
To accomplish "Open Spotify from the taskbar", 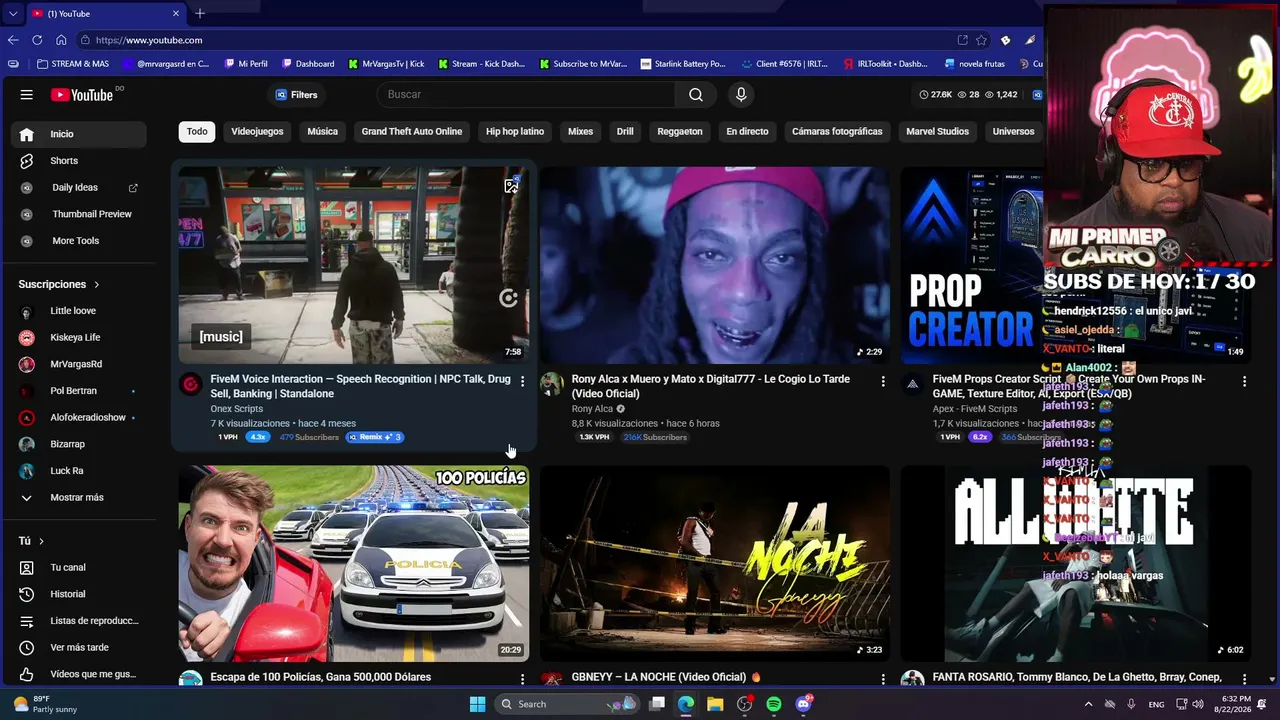I will (x=774, y=704).
